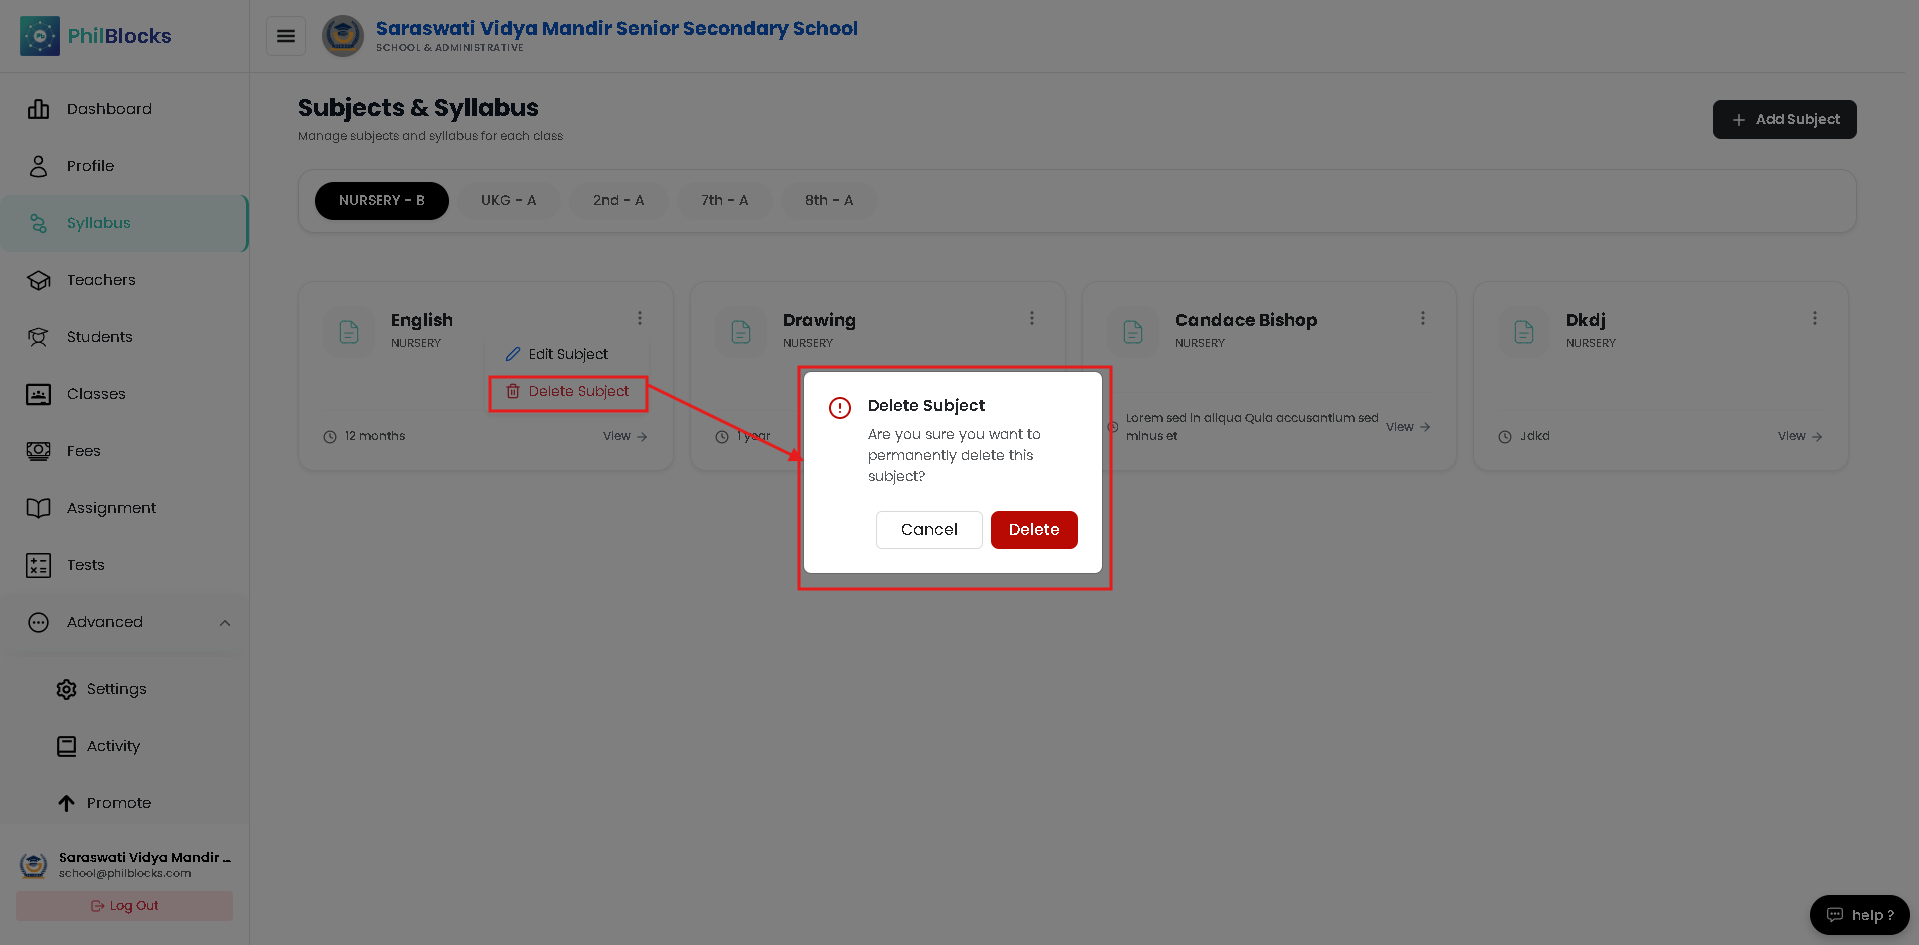Choose Delete Subject from the context menu
This screenshot has height=945, width=1919.
pos(568,392)
